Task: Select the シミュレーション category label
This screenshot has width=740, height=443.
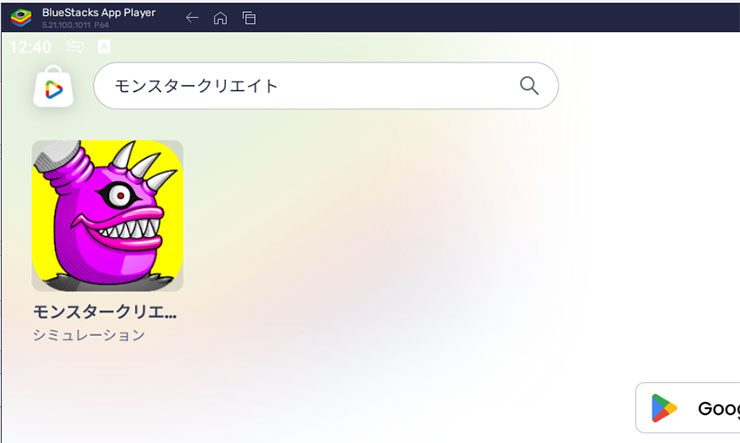Action: coord(89,335)
